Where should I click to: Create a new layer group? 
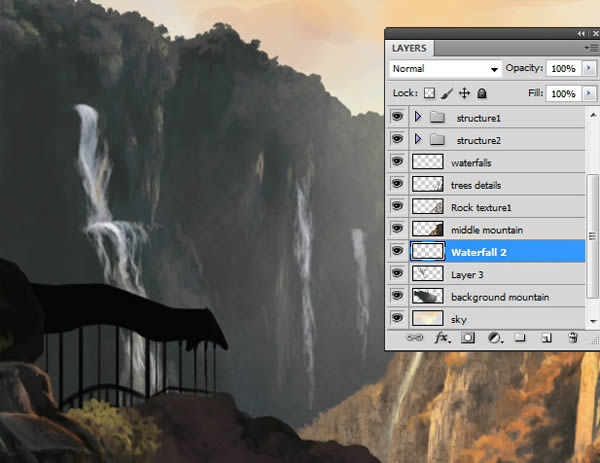520,337
